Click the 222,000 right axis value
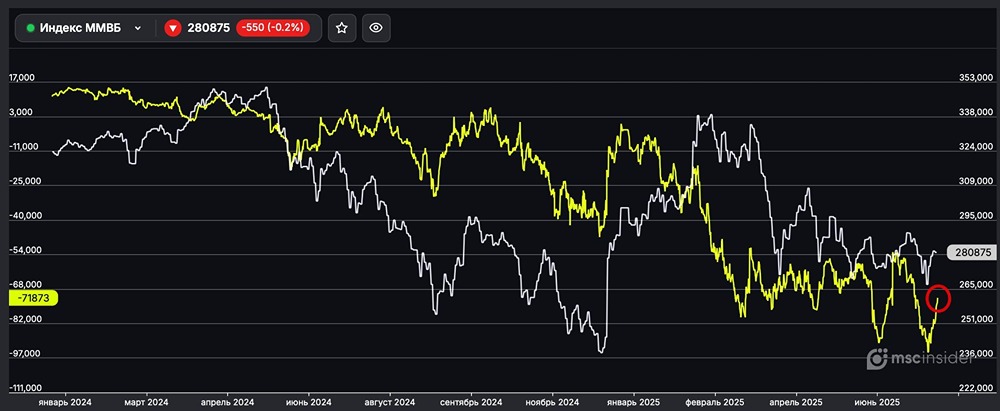1000x411 pixels. [975, 388]
